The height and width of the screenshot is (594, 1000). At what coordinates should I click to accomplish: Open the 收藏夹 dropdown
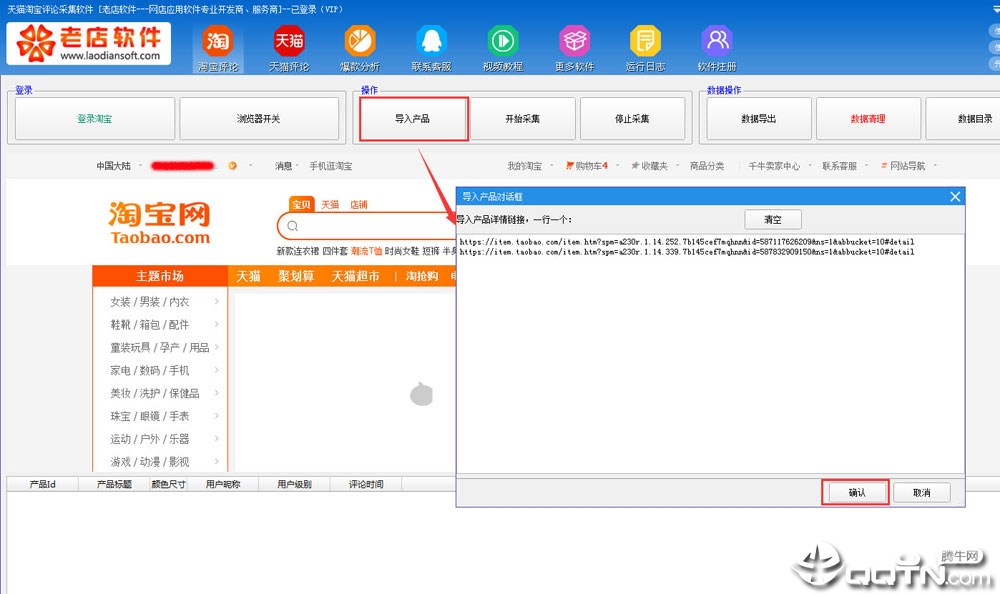click(654, 166)
